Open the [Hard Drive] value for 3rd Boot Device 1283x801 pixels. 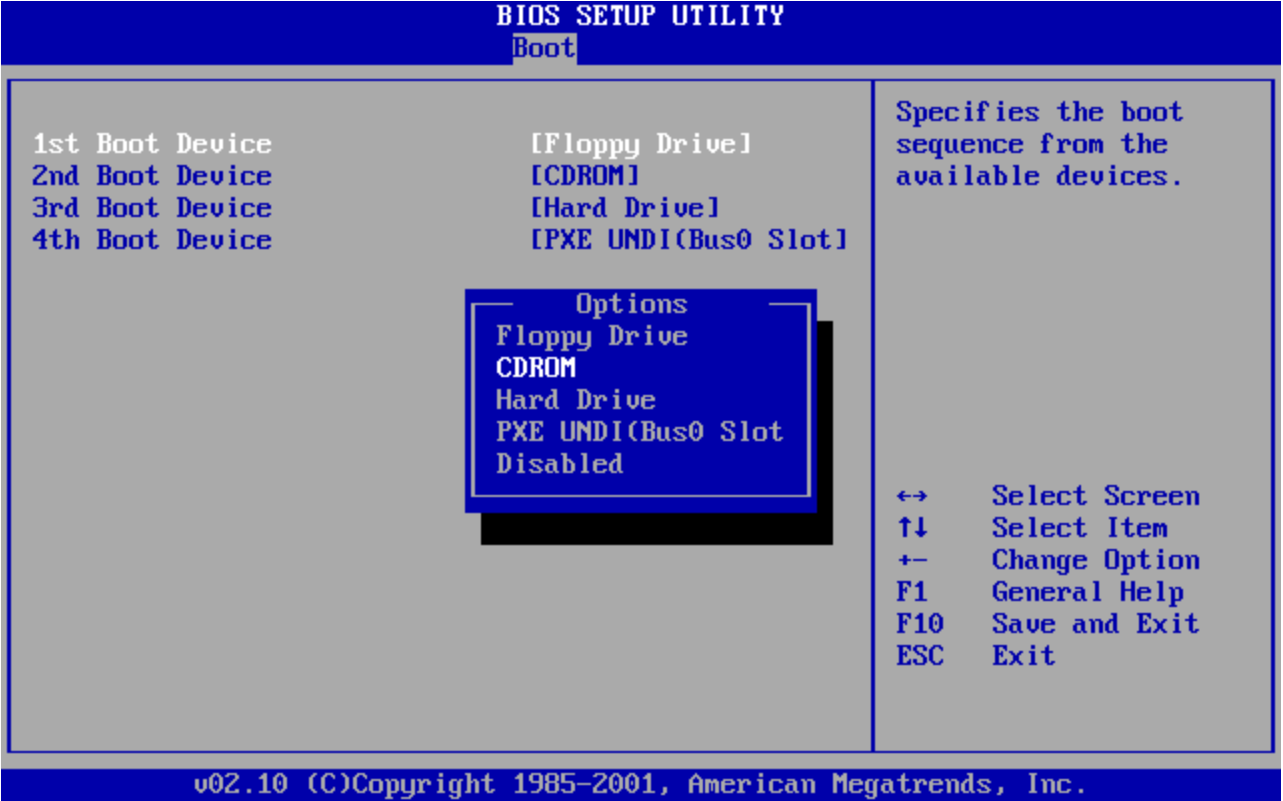tap(624, 208)
